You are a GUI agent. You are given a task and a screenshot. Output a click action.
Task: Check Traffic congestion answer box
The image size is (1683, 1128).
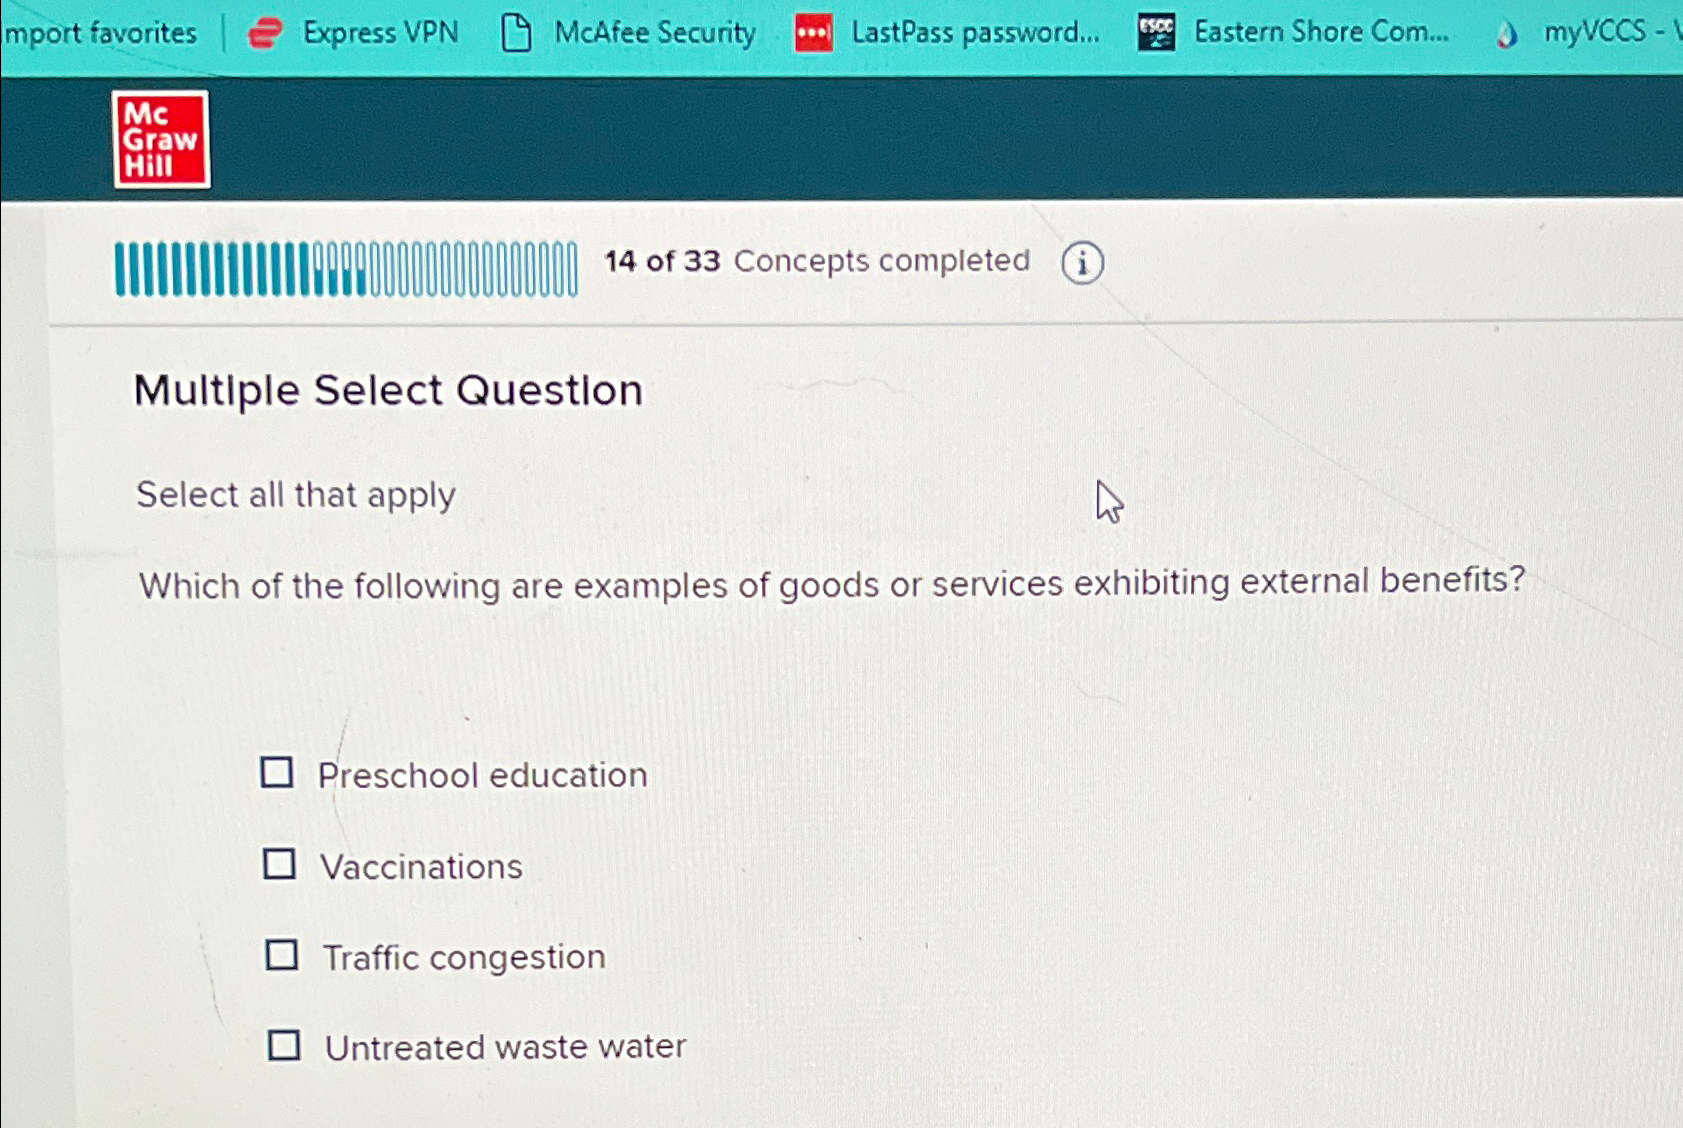[281, 953]
